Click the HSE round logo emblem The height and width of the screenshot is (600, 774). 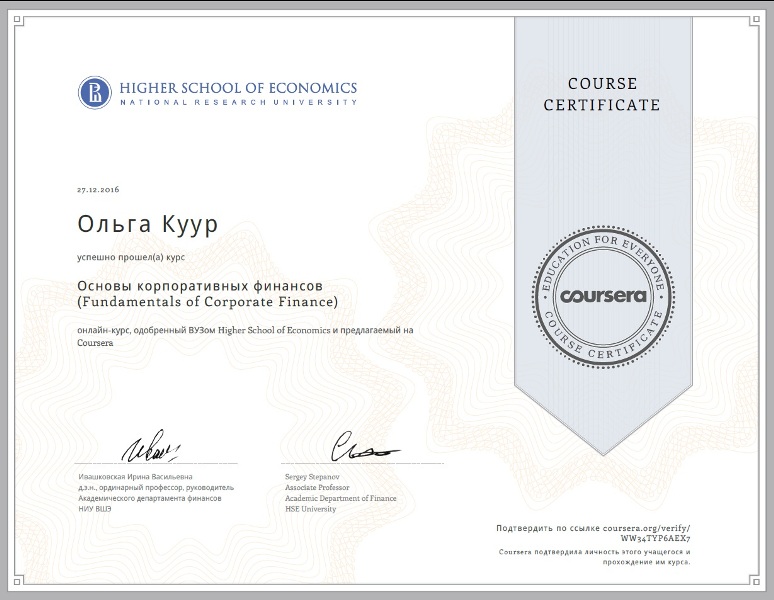pos(96,93)
